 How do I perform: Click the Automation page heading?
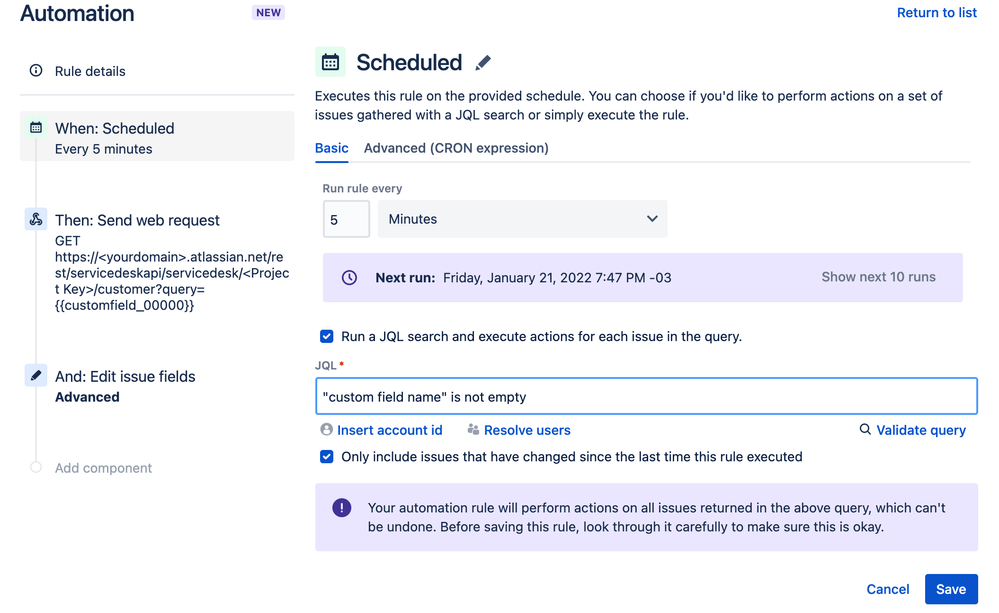coord(77,13)
